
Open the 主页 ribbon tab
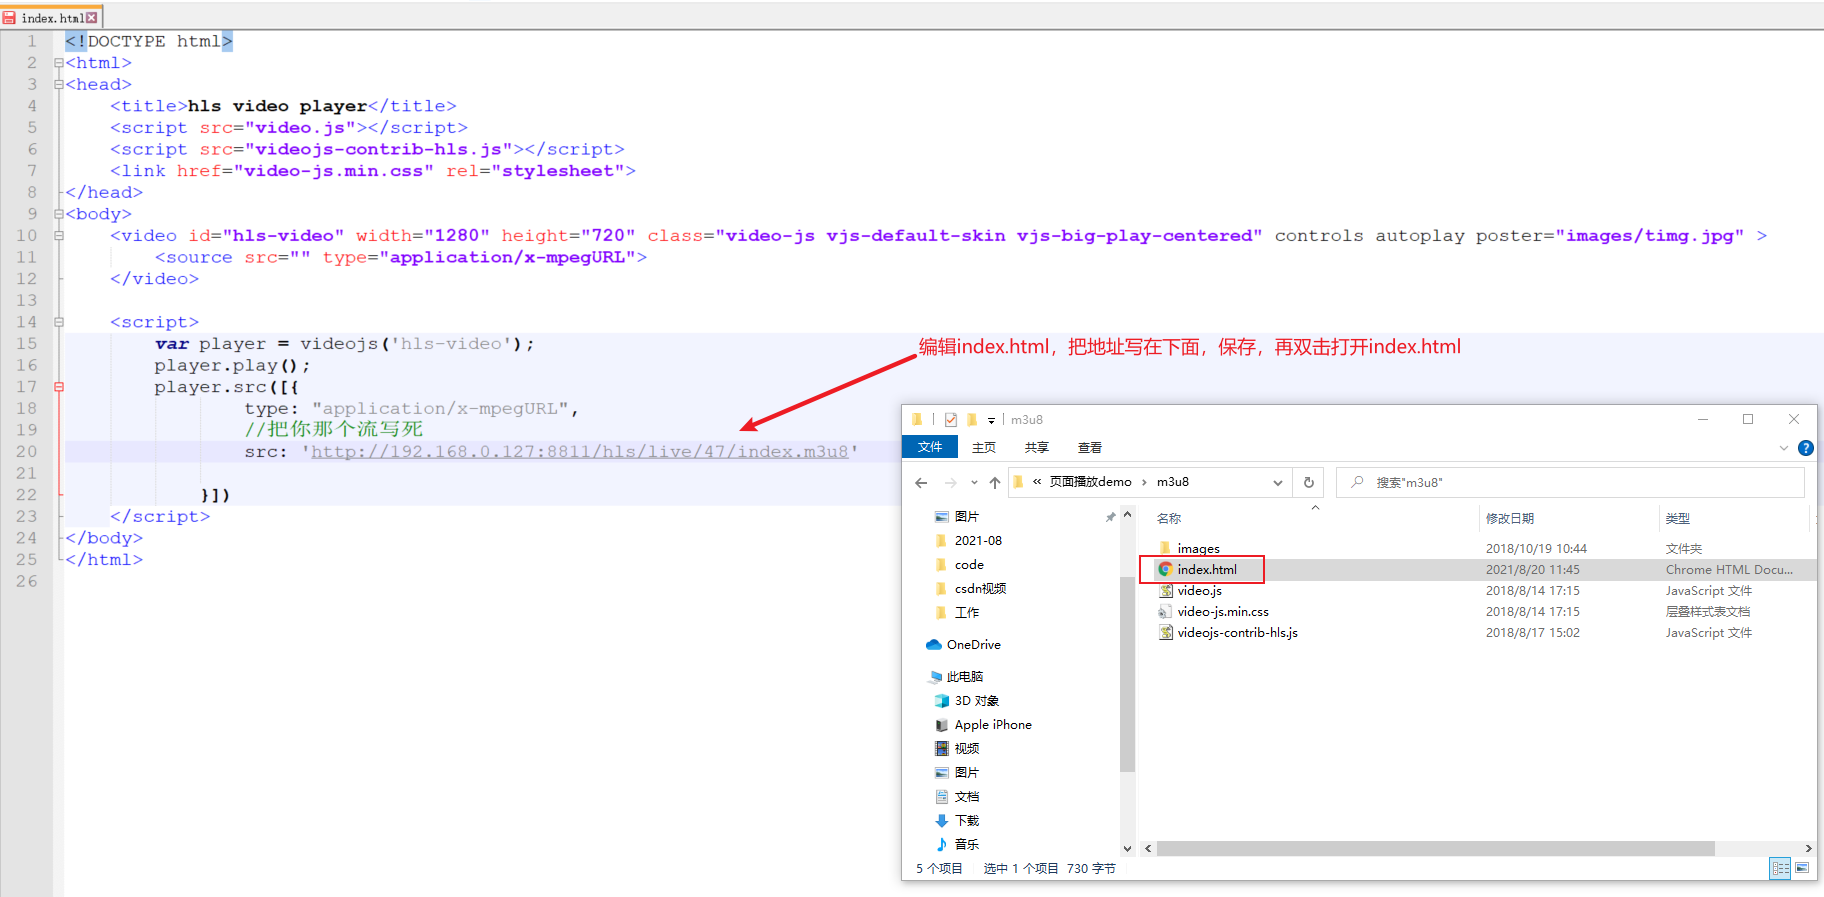coord(984,447)
